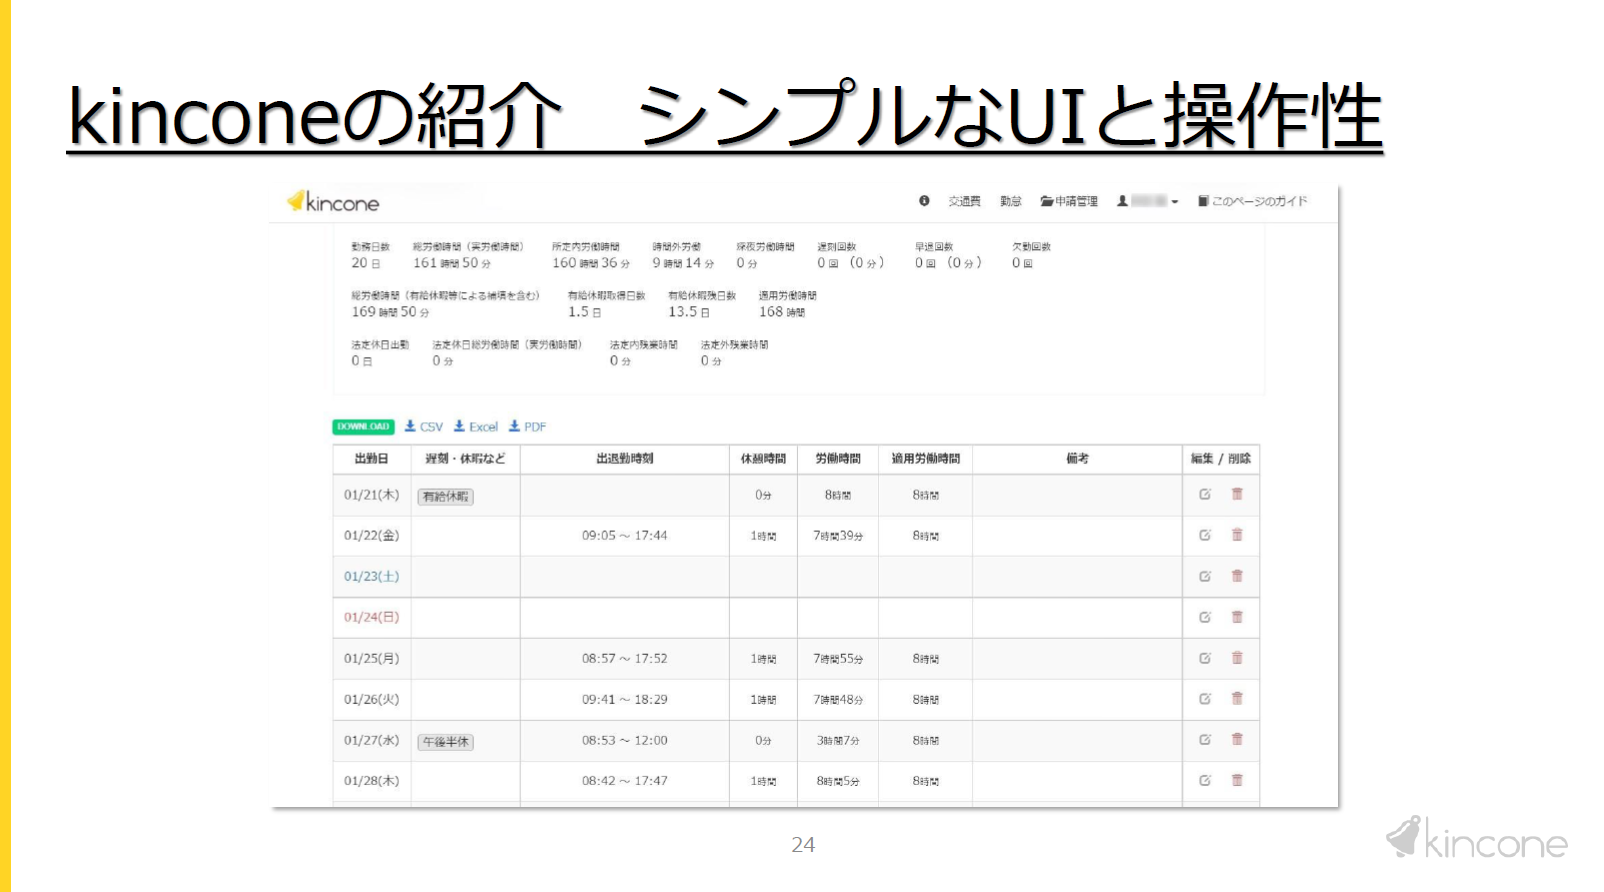Screen dimensions: 1604x892
Task: Click the 有給休暇取得日数 1.5日 value
Action: pyautogui.click(x=585, y=312)
